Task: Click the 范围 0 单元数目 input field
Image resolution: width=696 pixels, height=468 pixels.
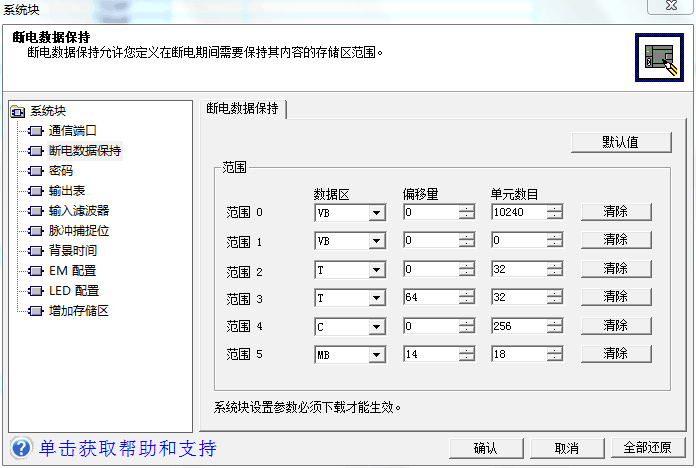Action: click(518, 212)
